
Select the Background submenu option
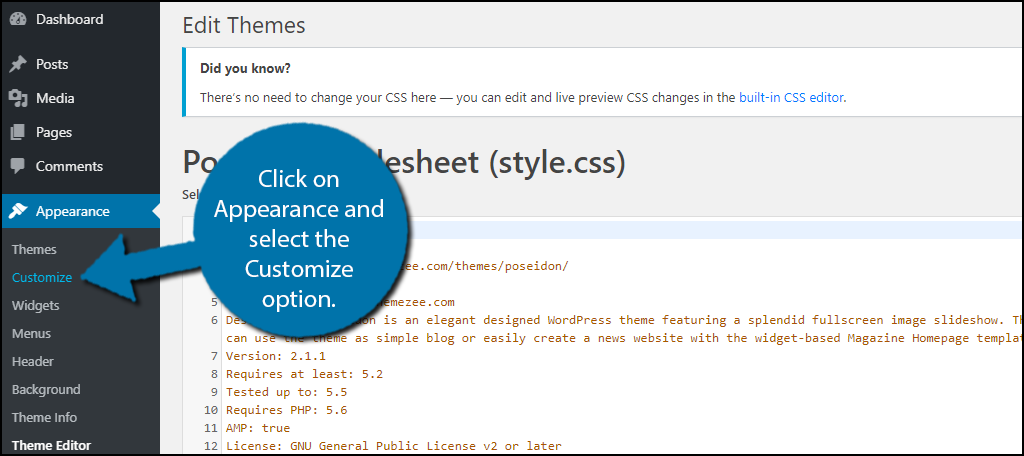(46, 389)
